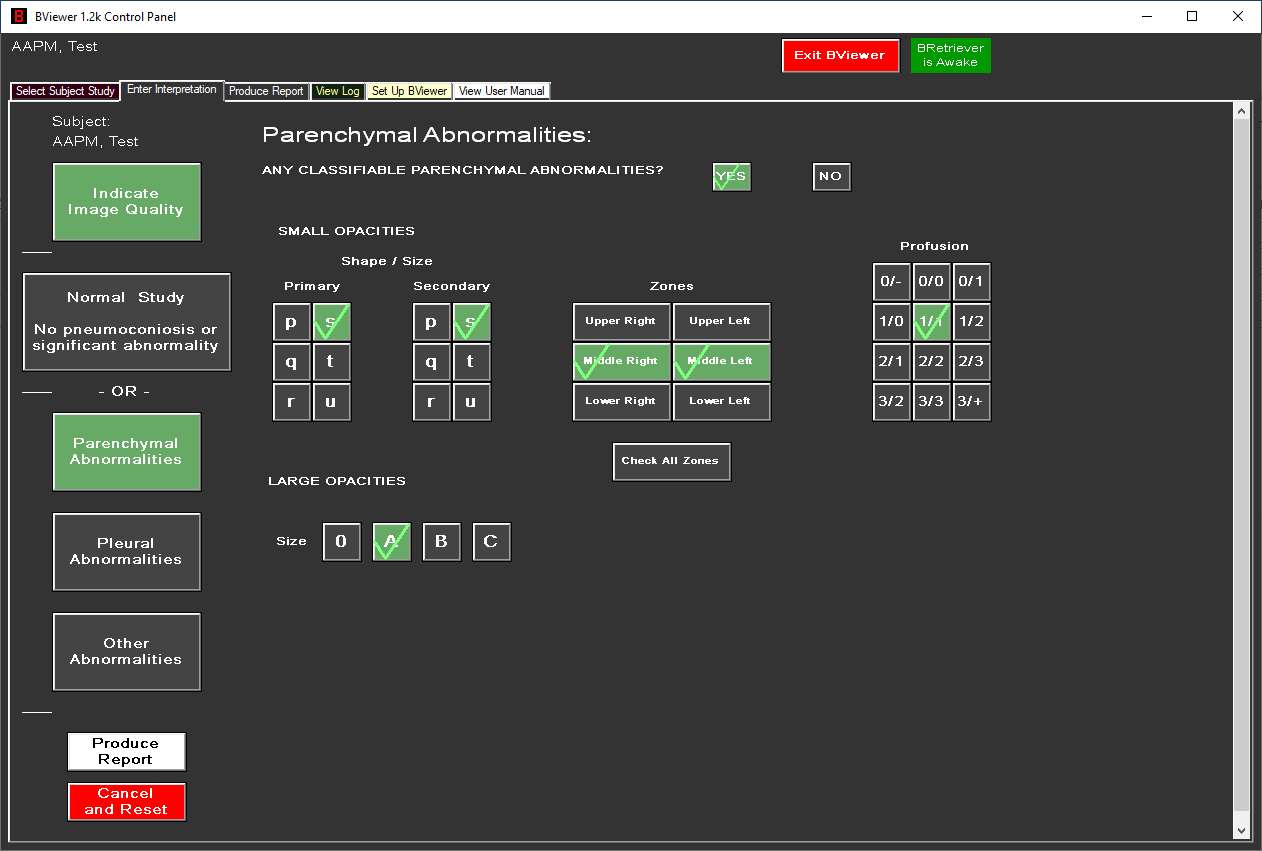Click the BViewer logo icon in title bar

tap(18, 16)
